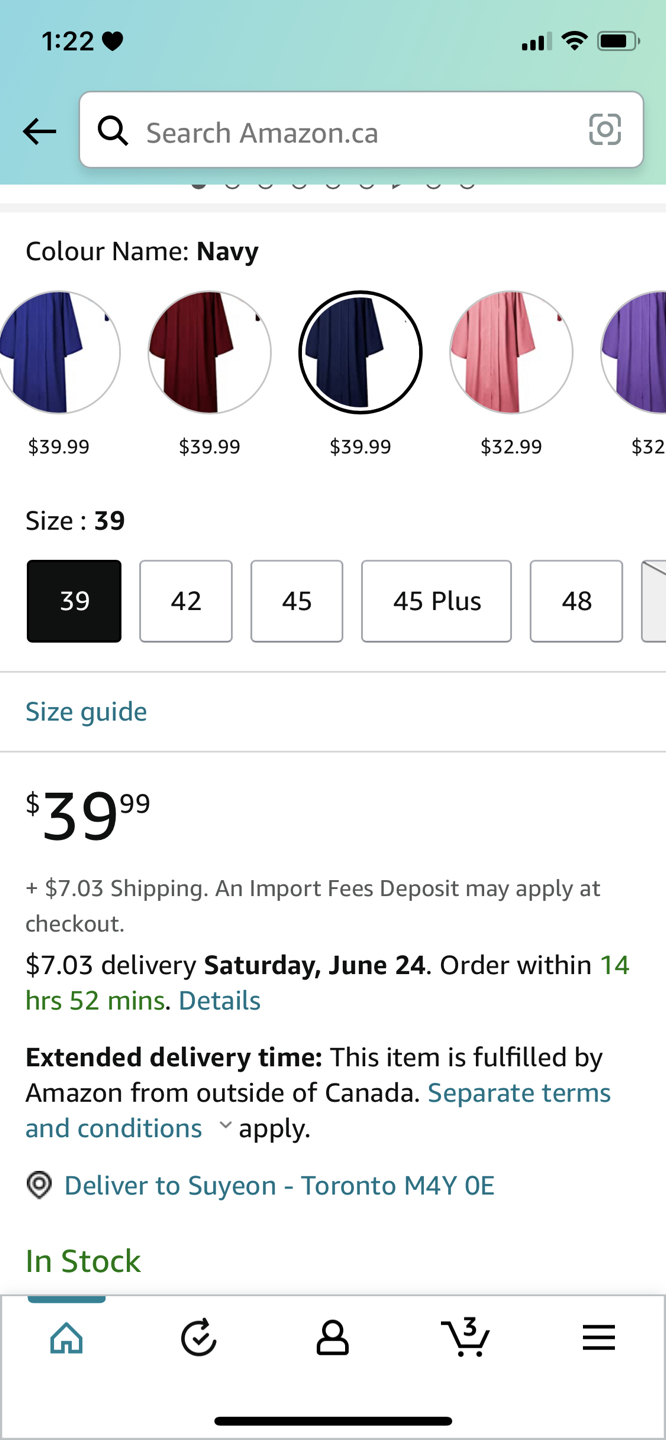Viewport: 666px width, 1440px height.
Task: Select size 45 Plus
Action: click(x=437, y=601)
